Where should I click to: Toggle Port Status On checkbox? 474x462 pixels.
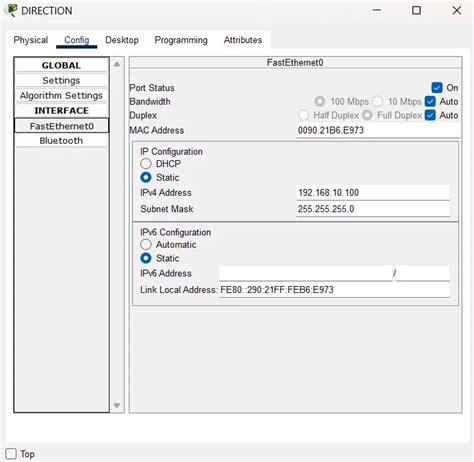(437, 88)
